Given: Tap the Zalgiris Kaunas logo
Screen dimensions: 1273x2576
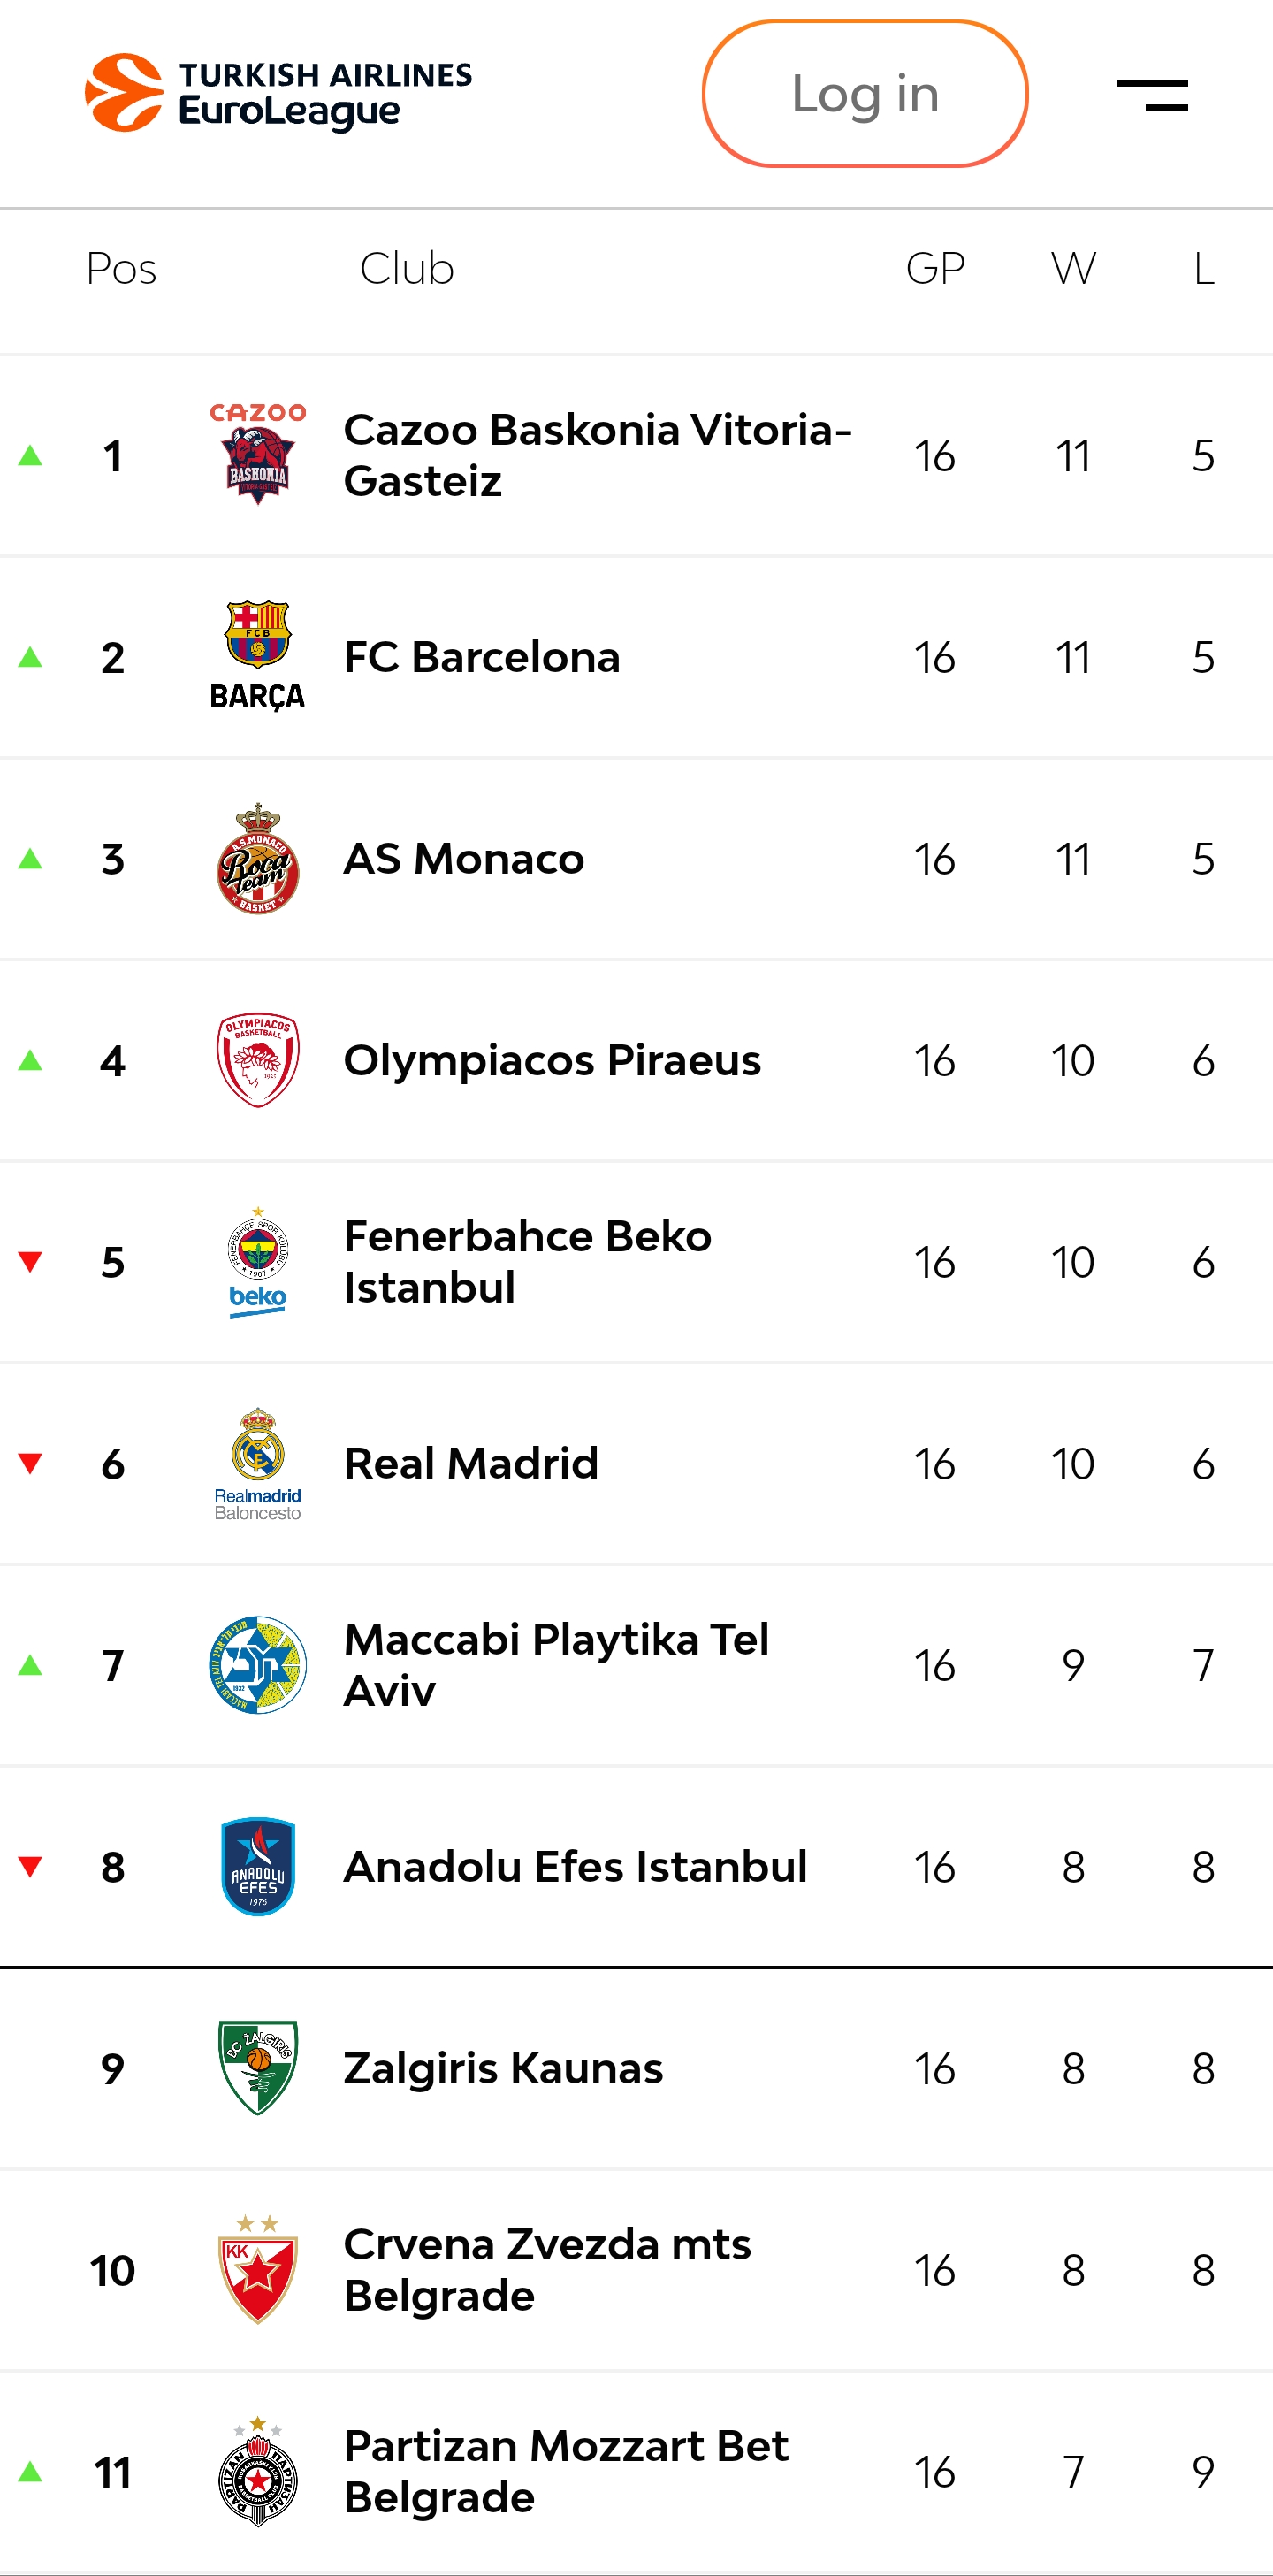Looking at the screenshot, I should coord(258,2068).
